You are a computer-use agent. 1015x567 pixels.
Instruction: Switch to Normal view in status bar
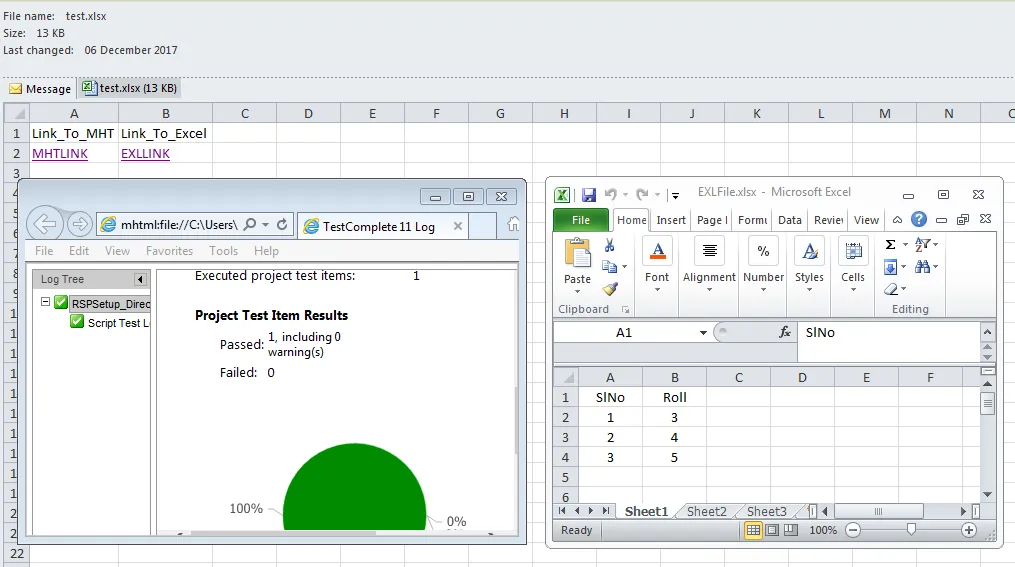tap(753, 530)
